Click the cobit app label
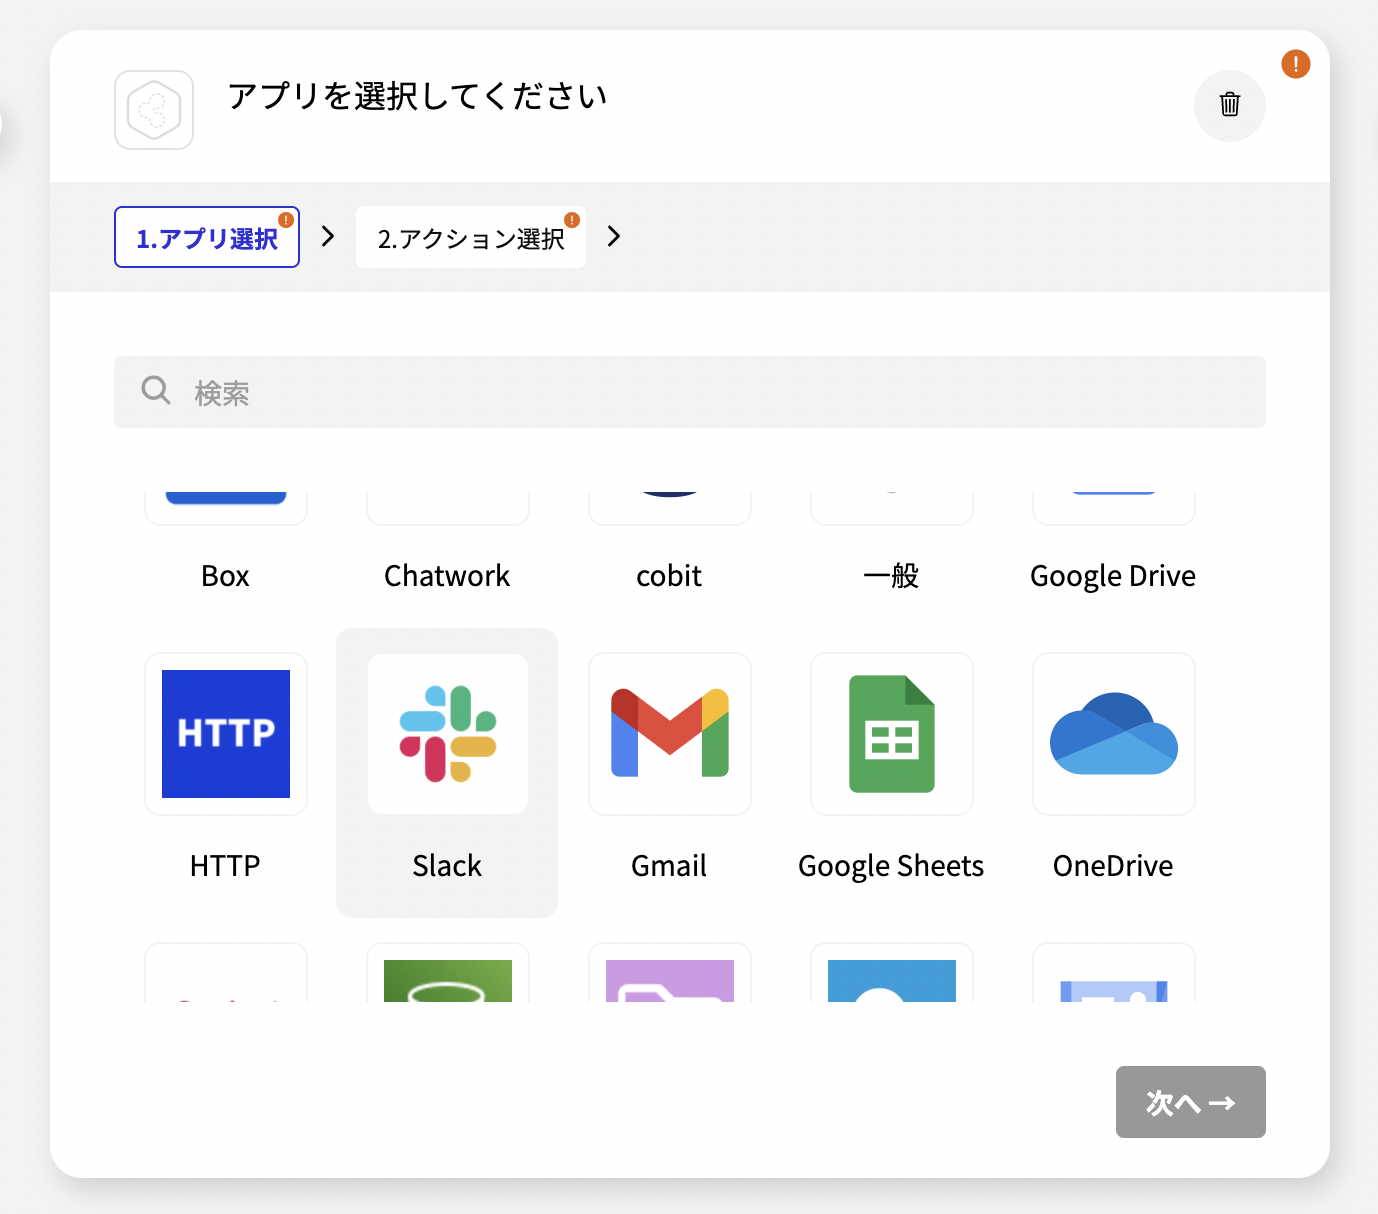 (x=670, y=576)
